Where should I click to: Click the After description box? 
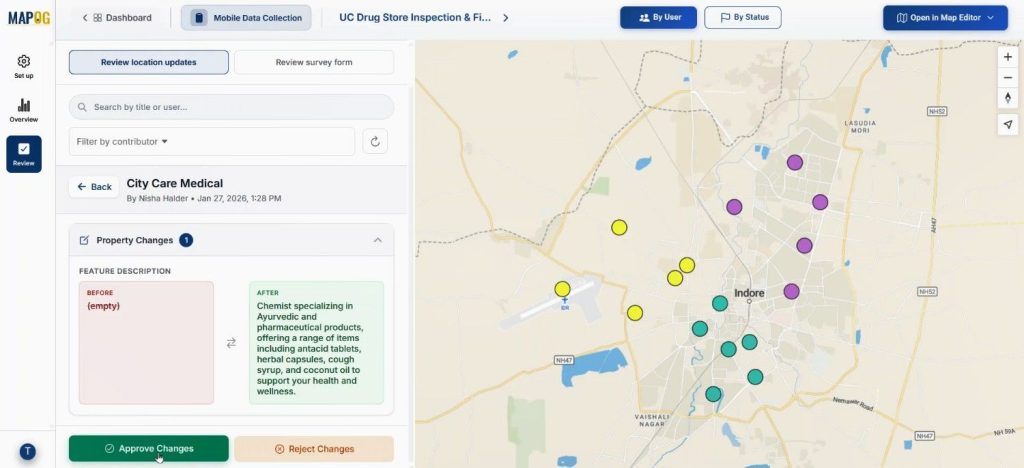coord(317,343)
